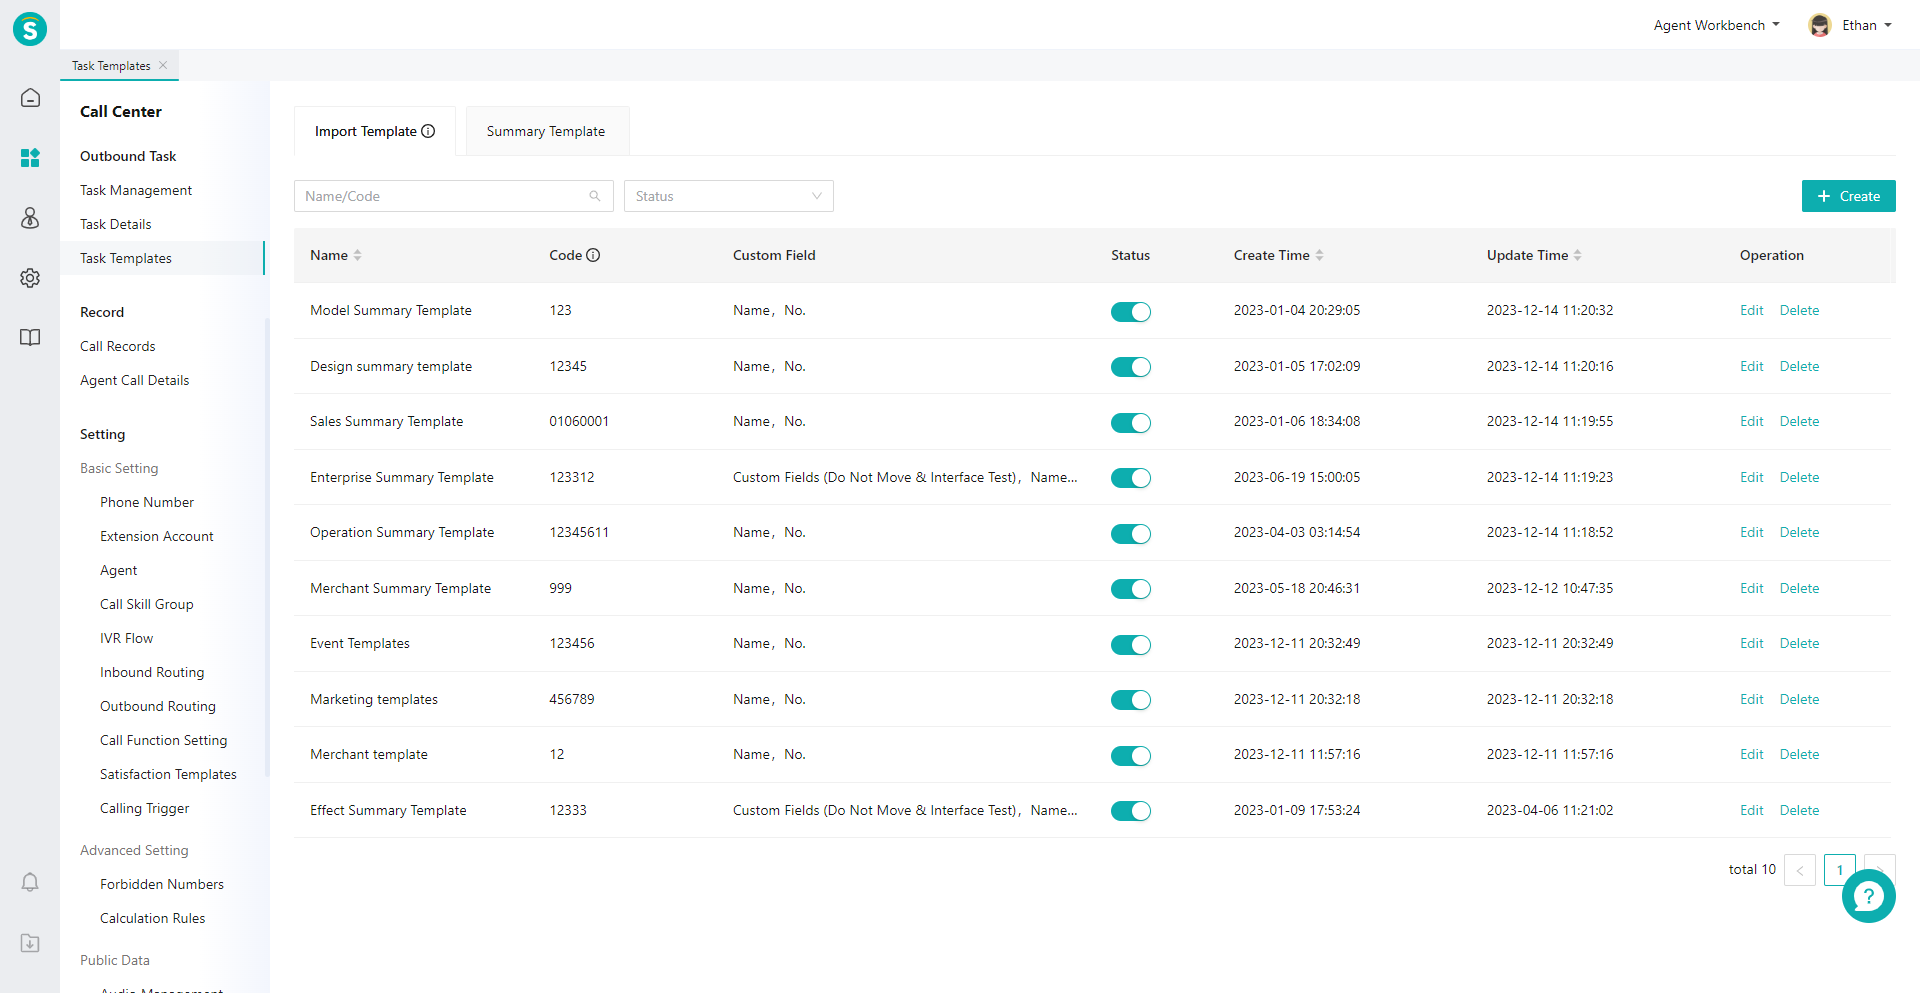Click the Create button
Screen dimensions: 1920x993
pos(1848,196)
